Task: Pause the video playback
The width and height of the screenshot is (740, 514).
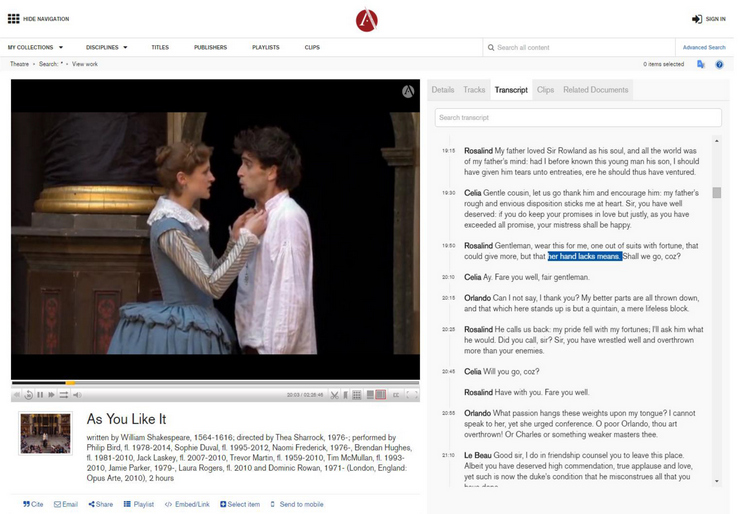Action: [40, 395]
